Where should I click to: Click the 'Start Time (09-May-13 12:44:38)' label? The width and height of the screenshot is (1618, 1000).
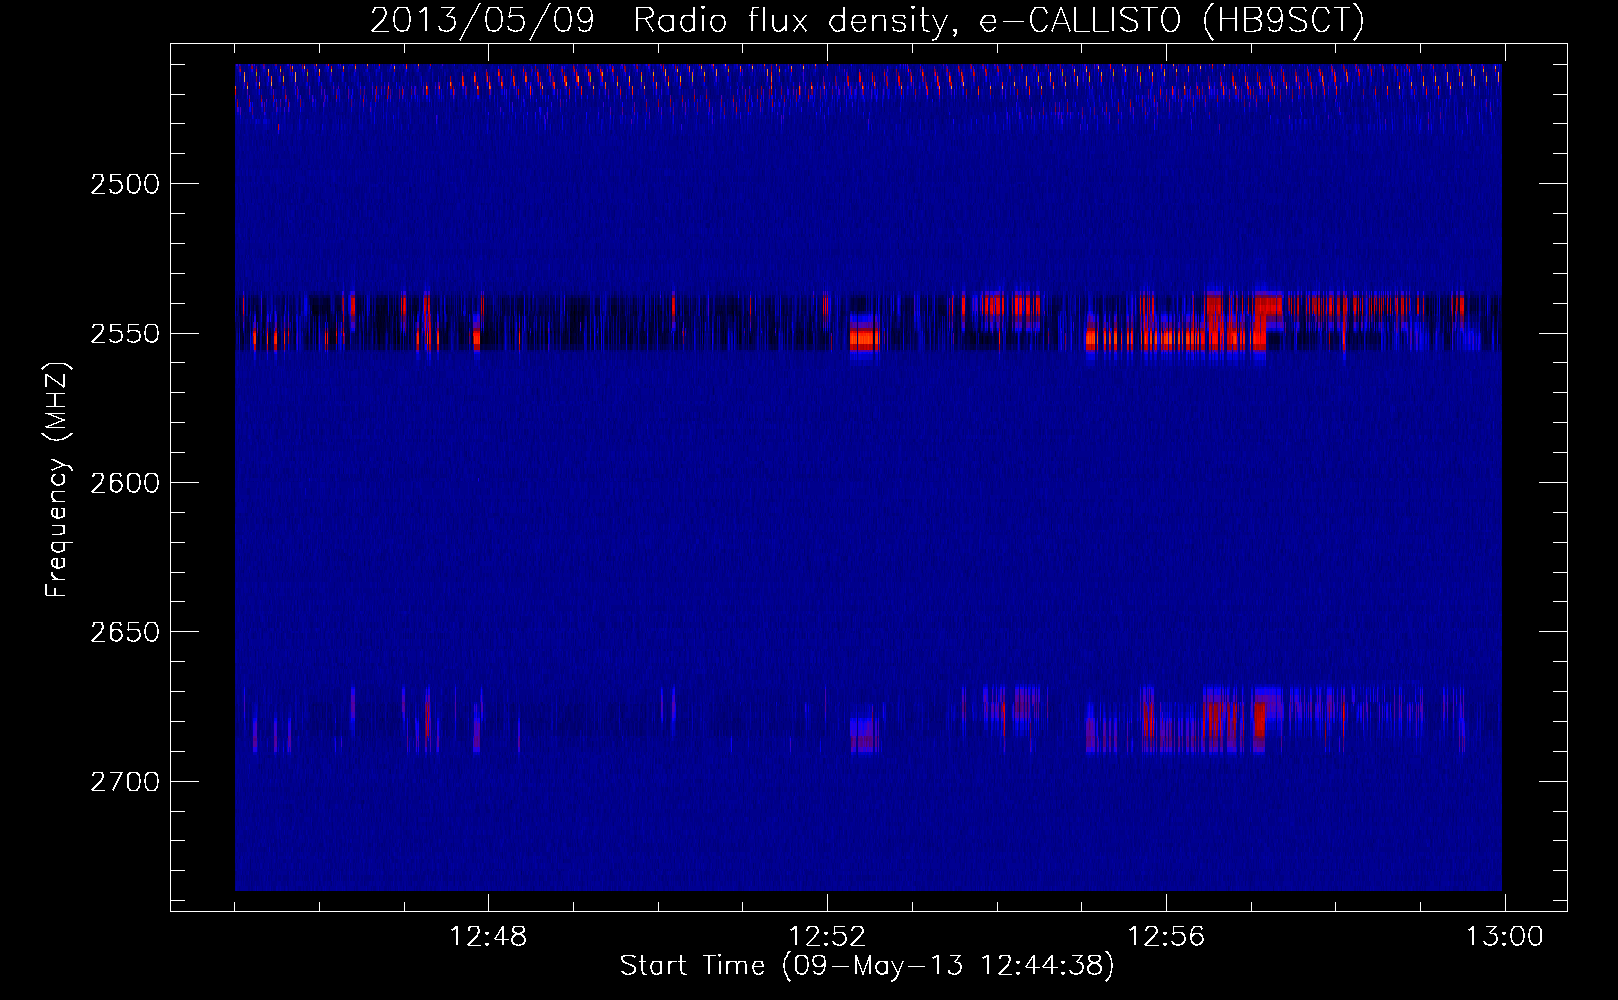(867, 966)
